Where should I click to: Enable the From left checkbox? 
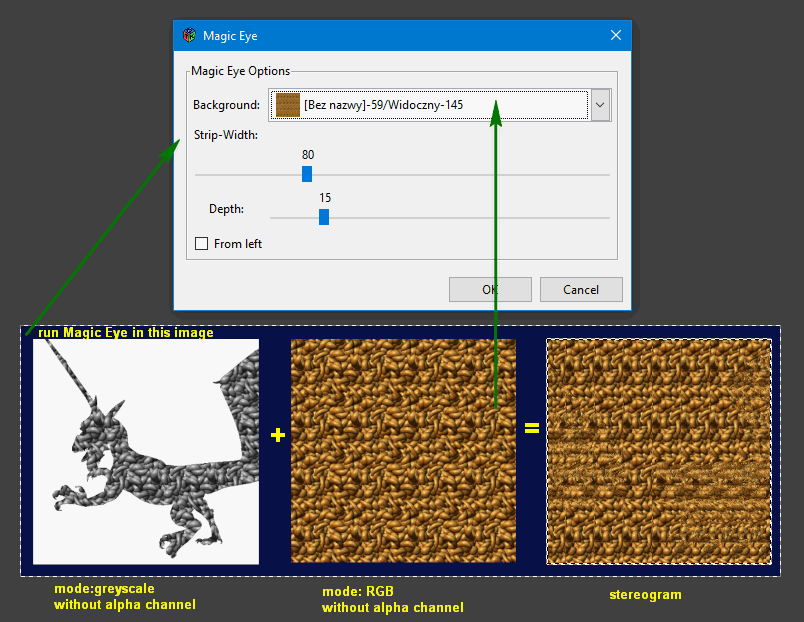tap(202, 244)
